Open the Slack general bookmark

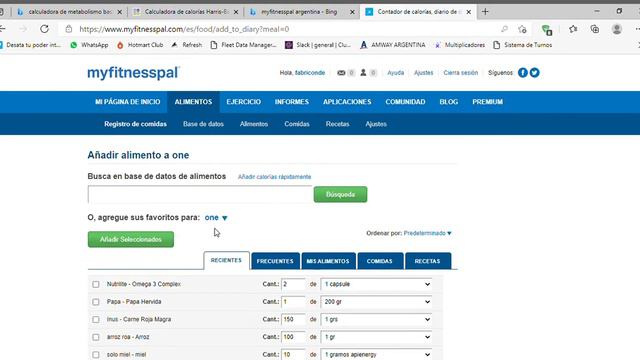click(x=318, y=45)
